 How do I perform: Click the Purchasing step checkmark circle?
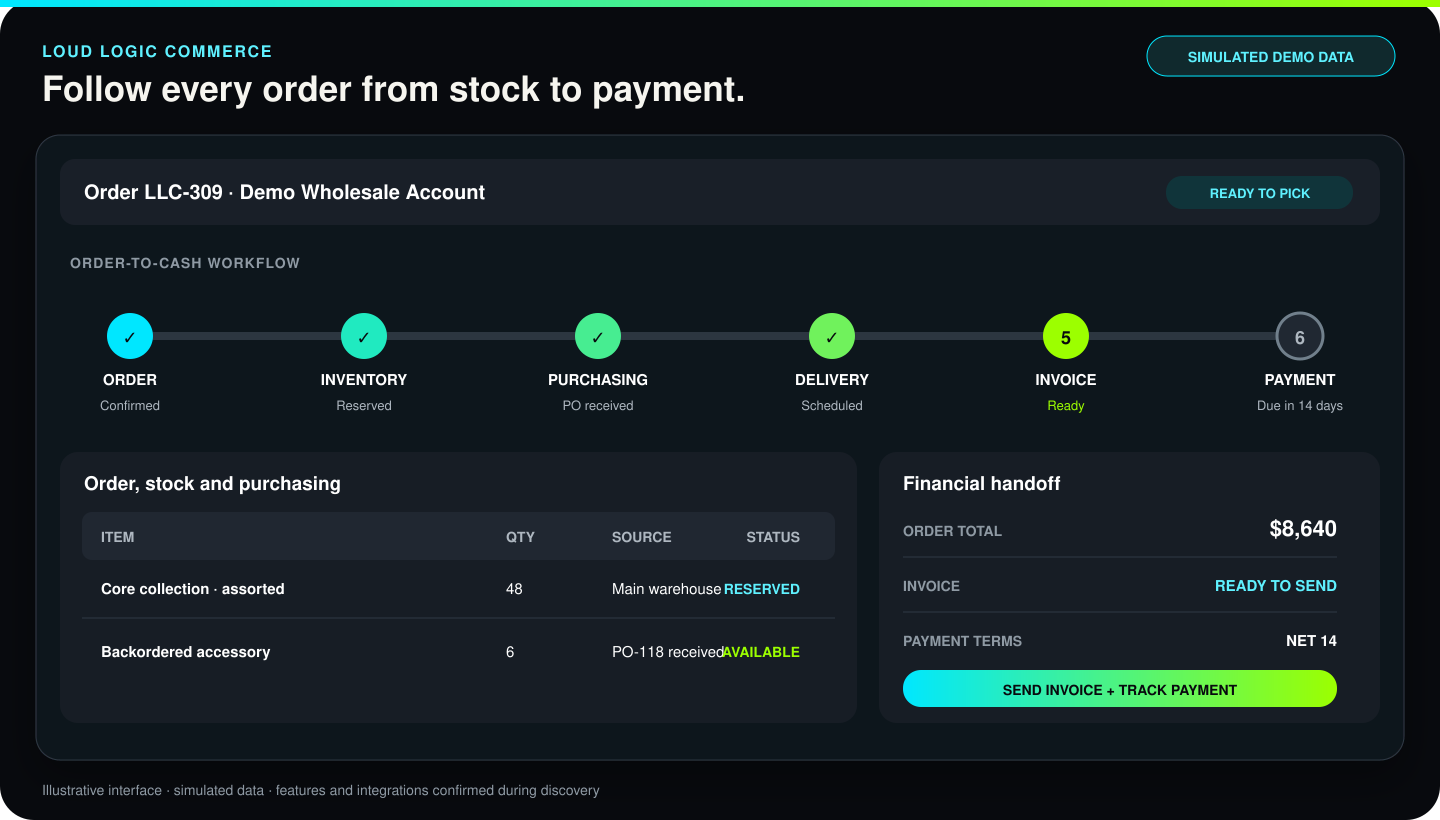tap(598, 337)
